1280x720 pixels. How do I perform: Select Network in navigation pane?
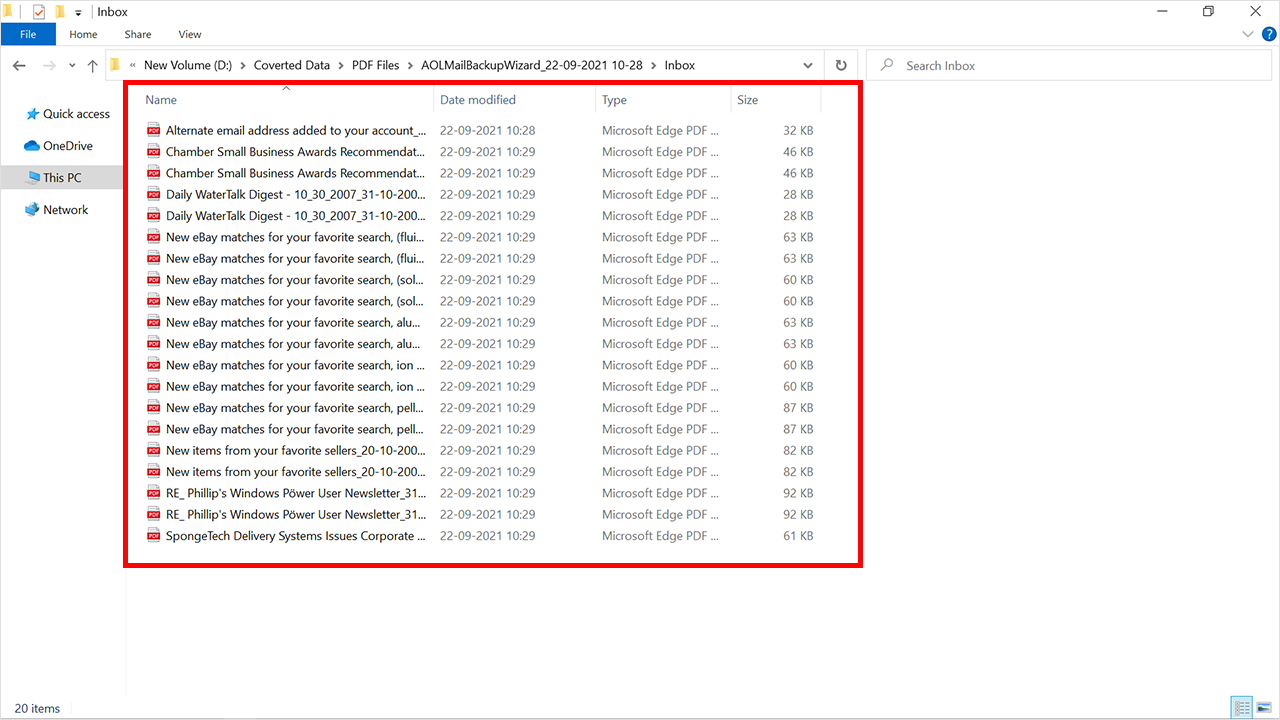point(56,210)
